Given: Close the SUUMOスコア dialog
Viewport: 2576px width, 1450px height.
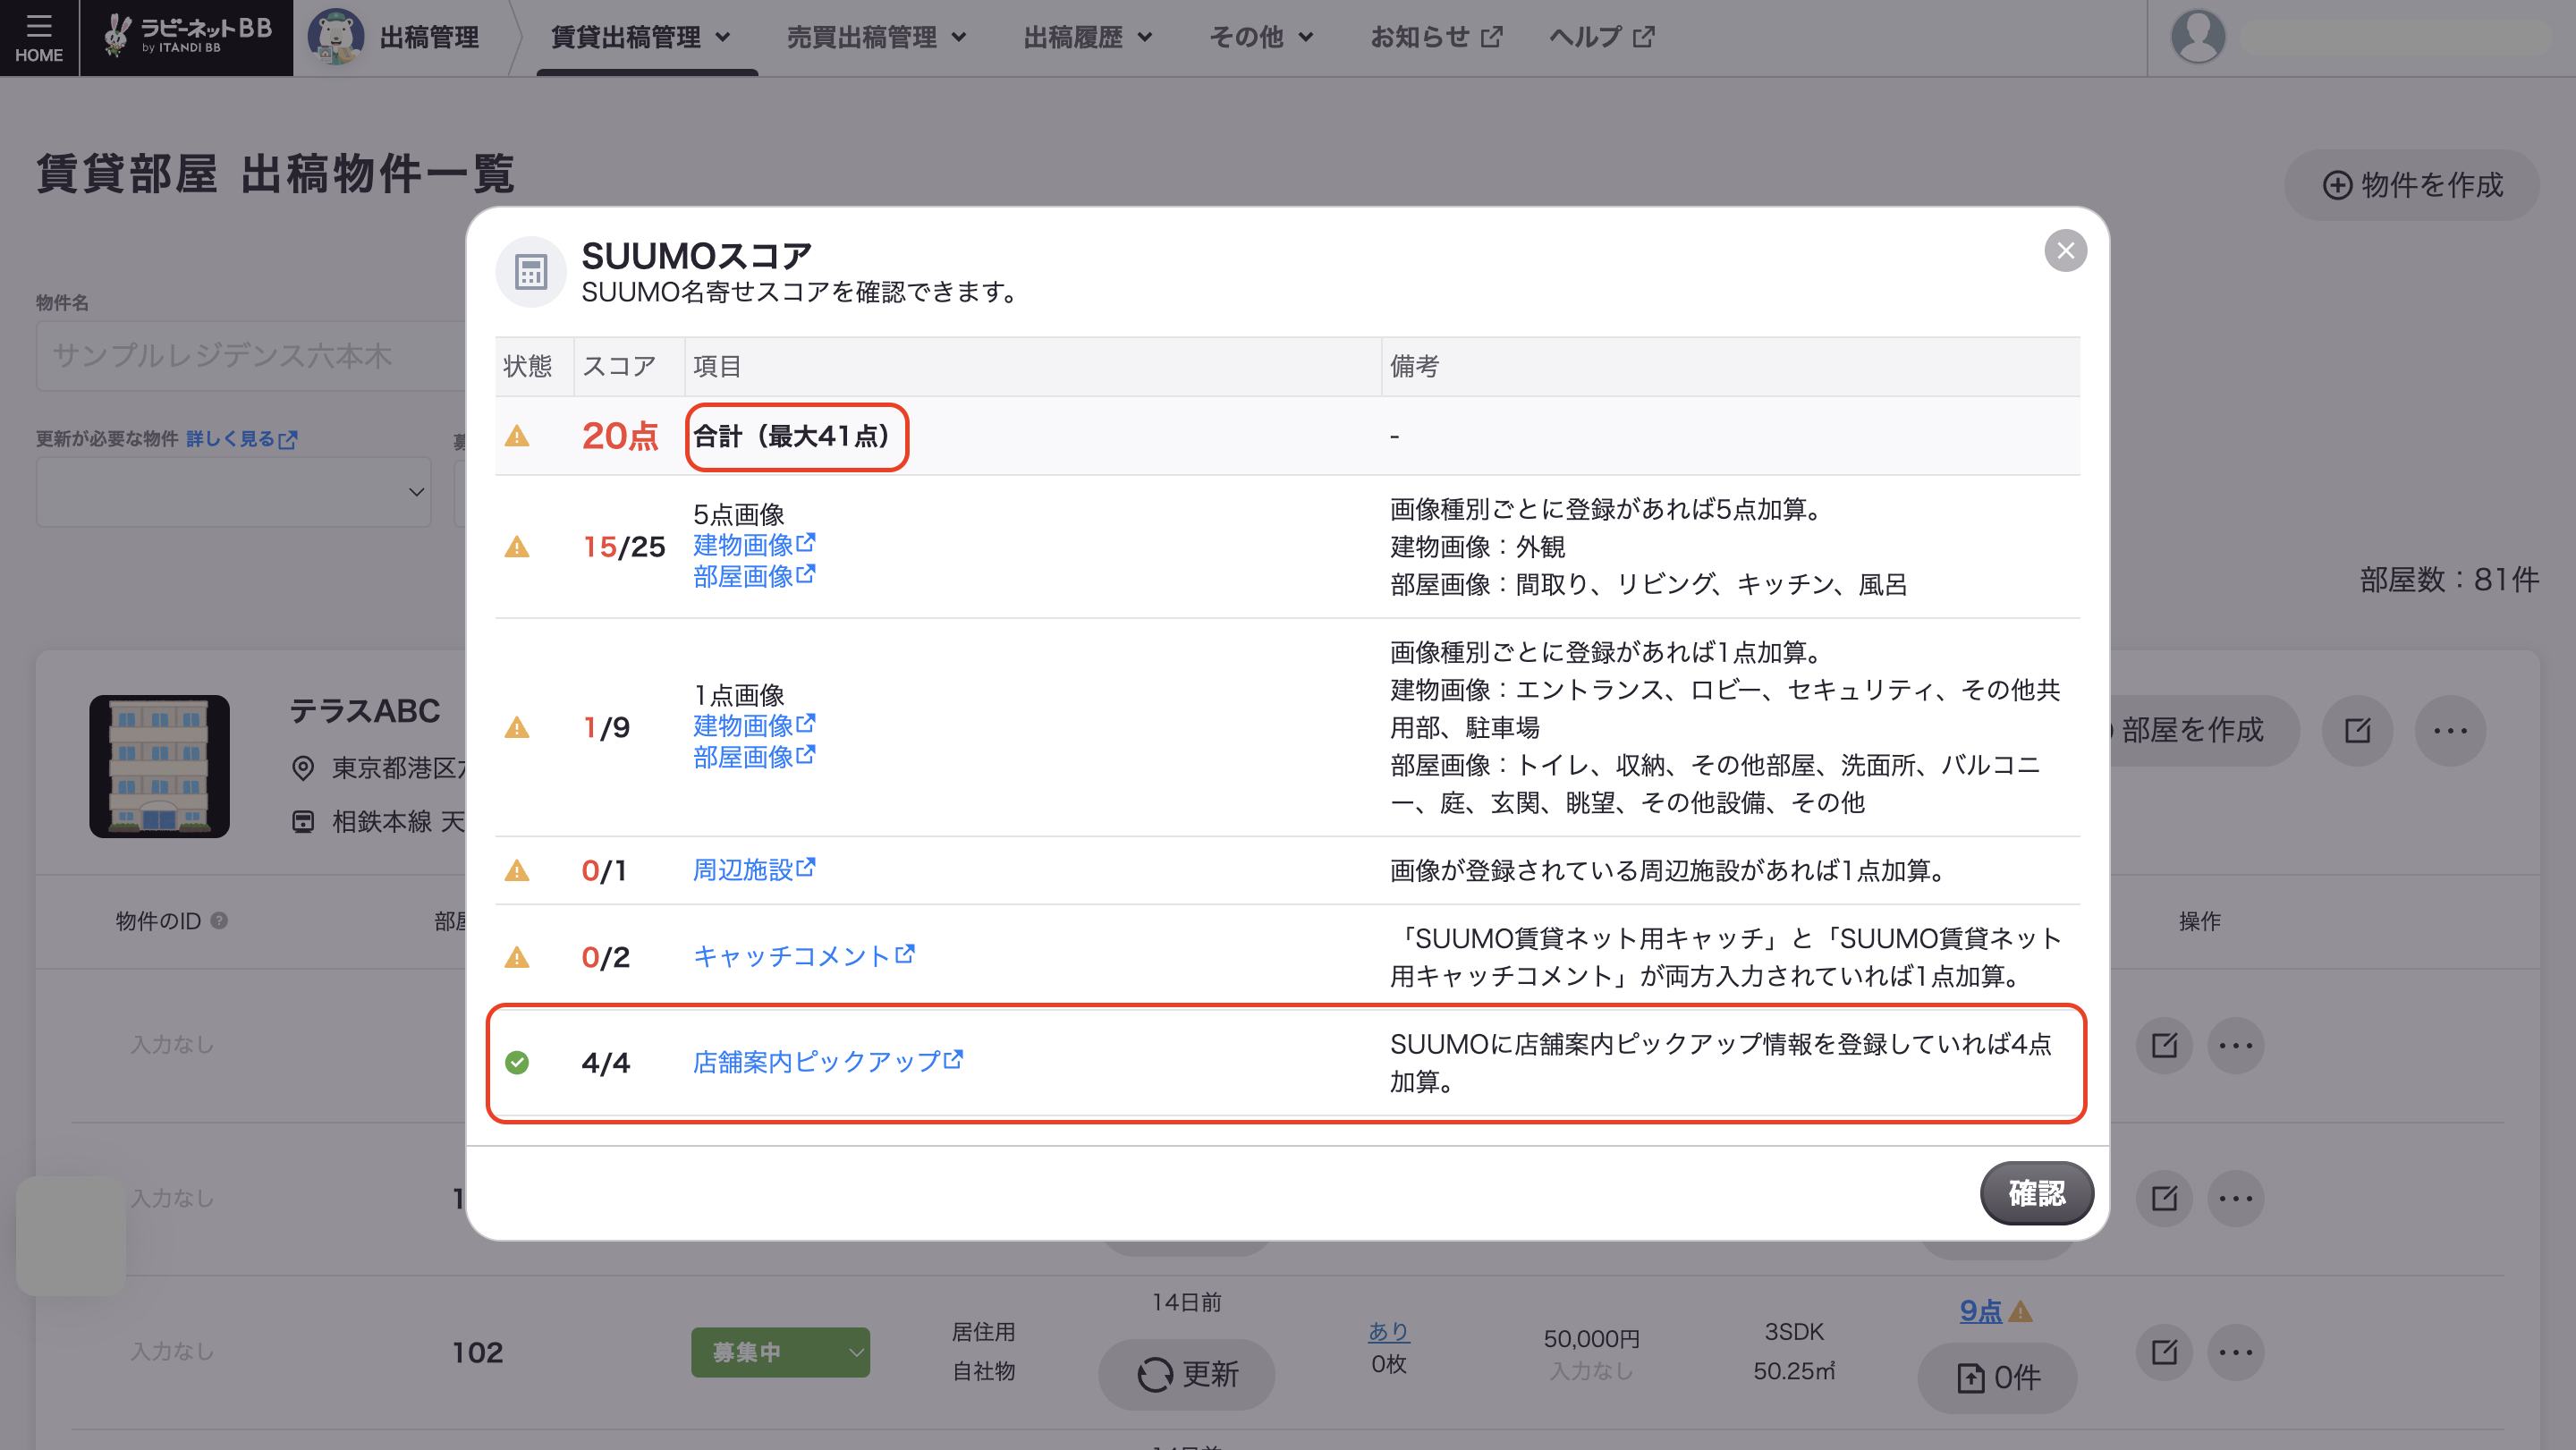Looking at the screenshot, I should [2064, 250].
